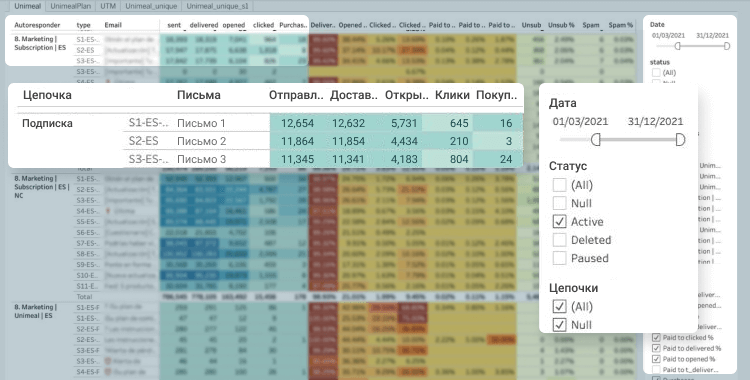Enable the Paused status checkbox
The width and height of the screenshot is (750, 380).
click(559, 258)
